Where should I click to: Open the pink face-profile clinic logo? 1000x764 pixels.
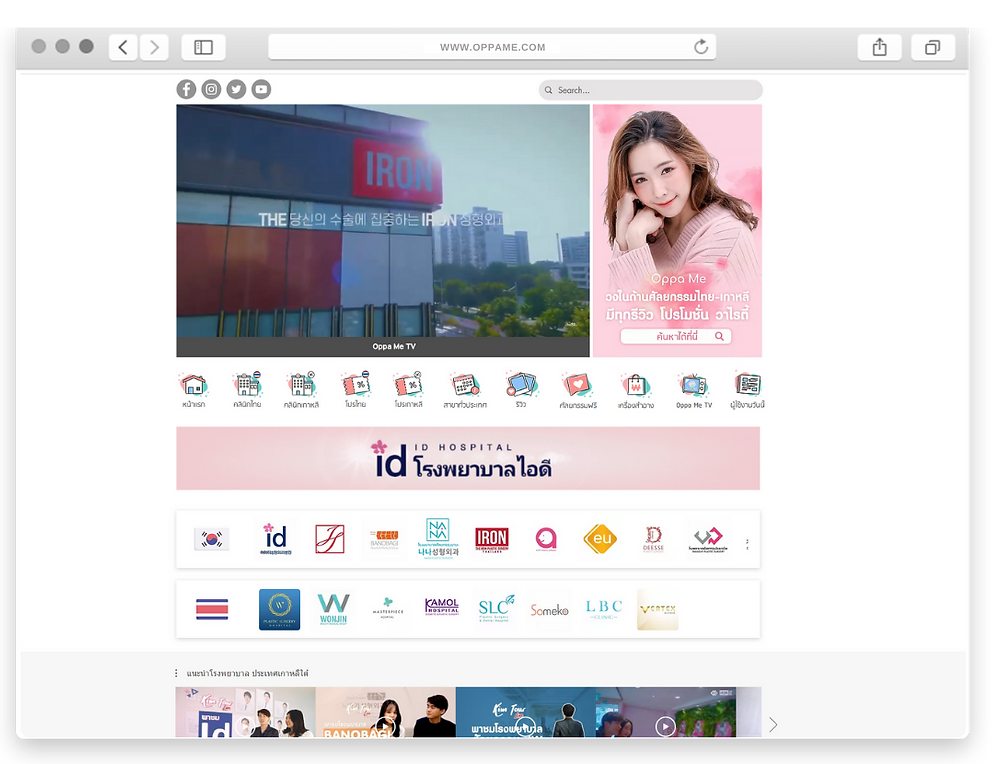546,540
